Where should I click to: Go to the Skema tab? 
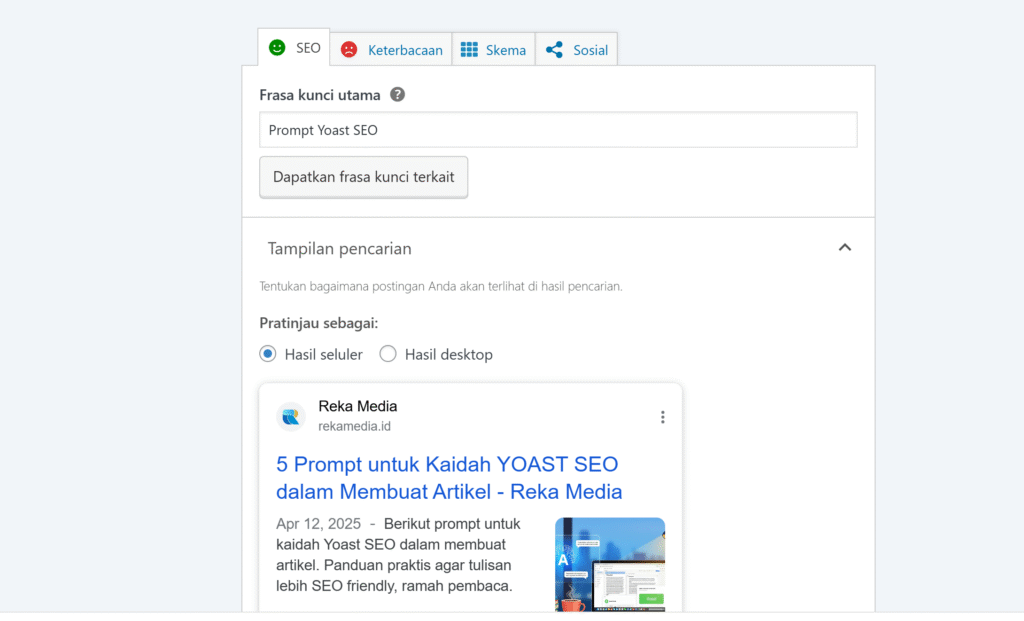pyautogui.click(x=505, y=50)
